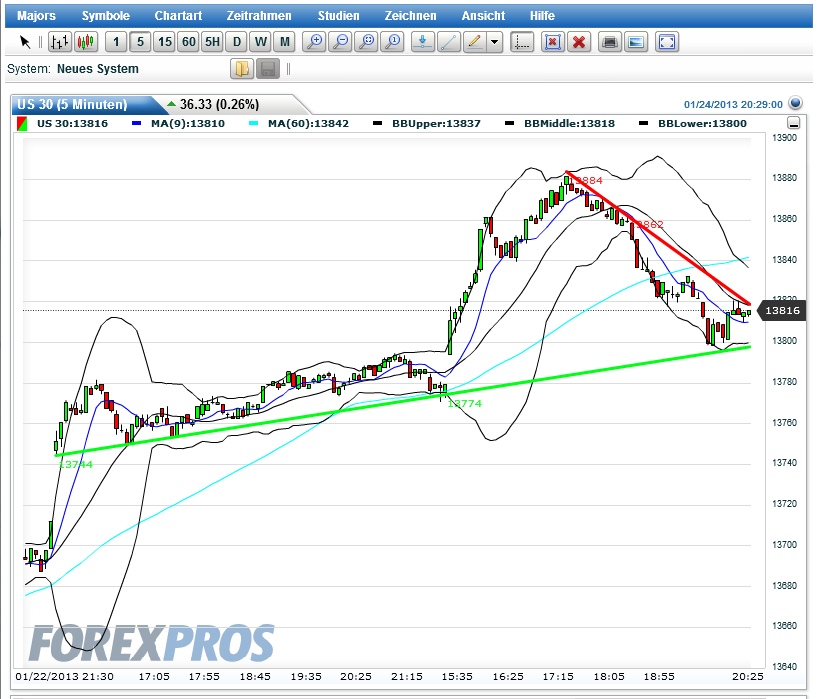This screenshot has width=817, height=699.
Task: Click the 13816 current price label
Action: (783, 310)
